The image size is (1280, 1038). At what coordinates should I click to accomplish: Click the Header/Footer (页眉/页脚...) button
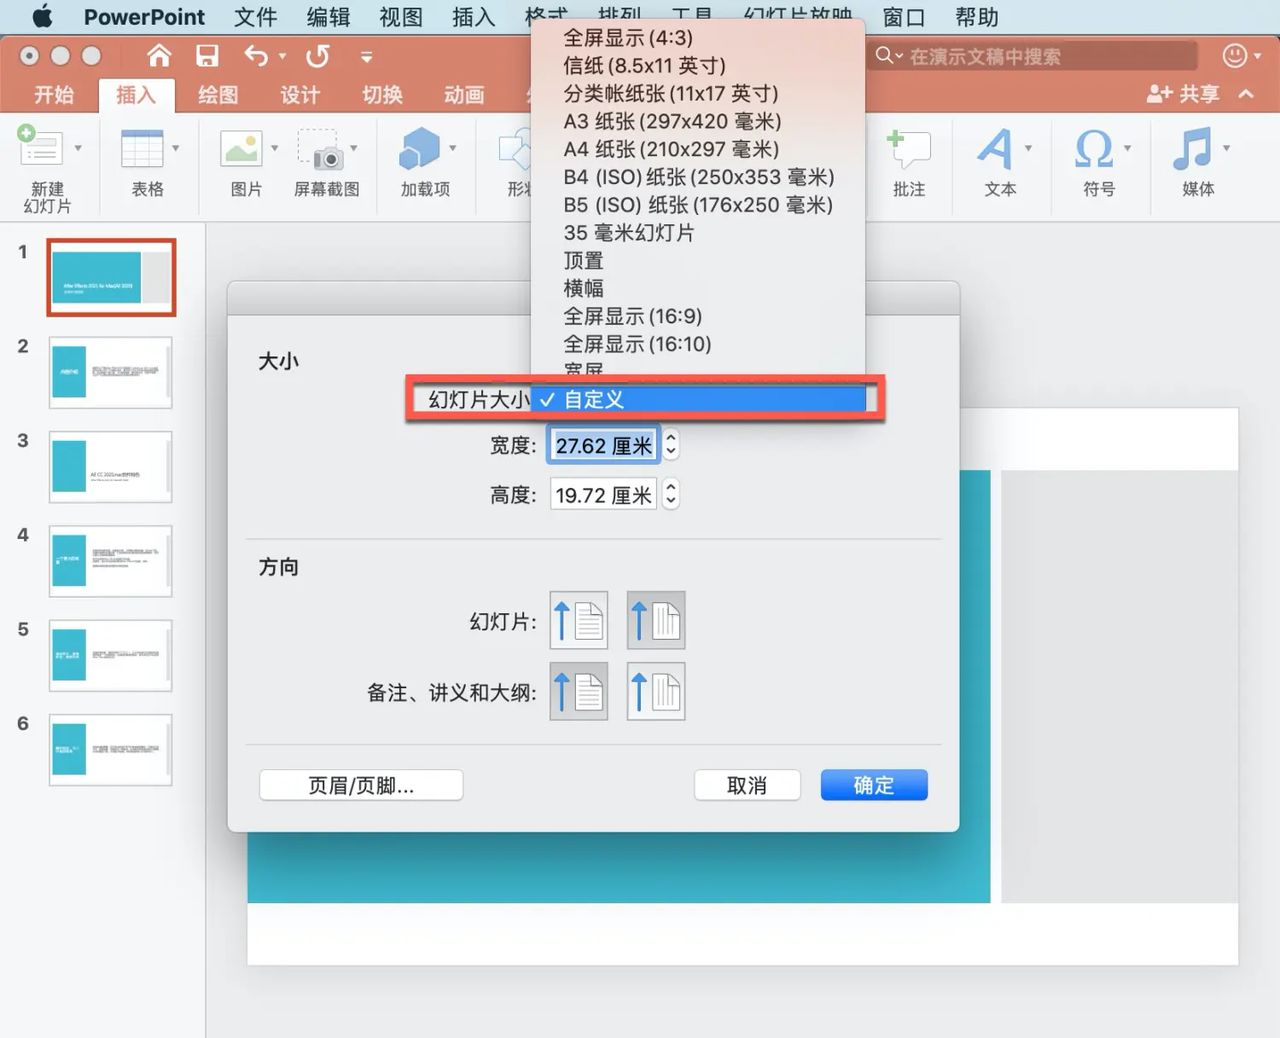[x=361, y=785]
